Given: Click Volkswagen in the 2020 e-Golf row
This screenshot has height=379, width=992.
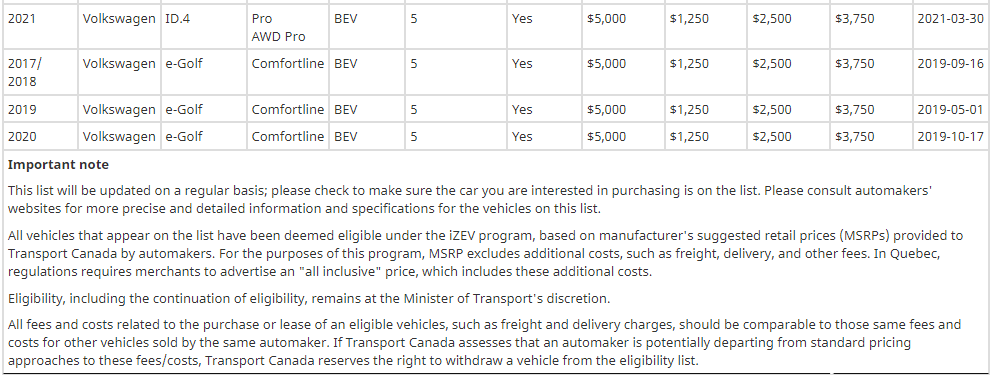Looking at the screenshot, I should [119, 137].
